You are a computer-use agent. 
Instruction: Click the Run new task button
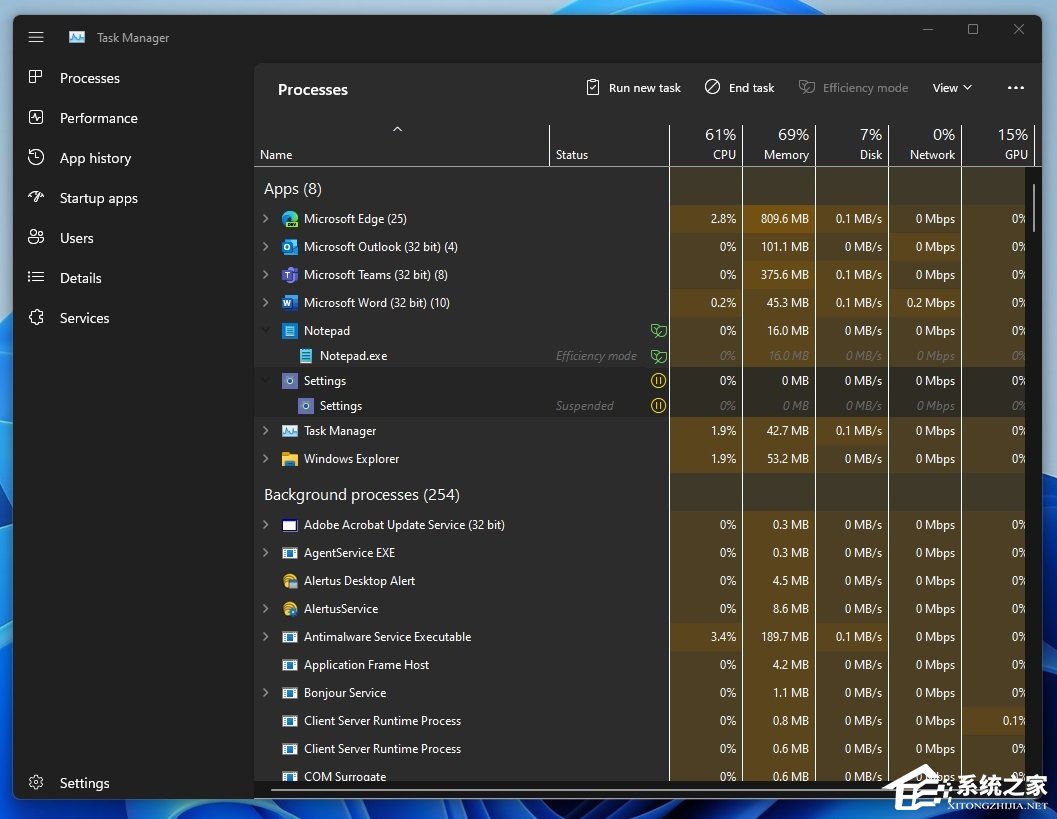tap(633, 88)
